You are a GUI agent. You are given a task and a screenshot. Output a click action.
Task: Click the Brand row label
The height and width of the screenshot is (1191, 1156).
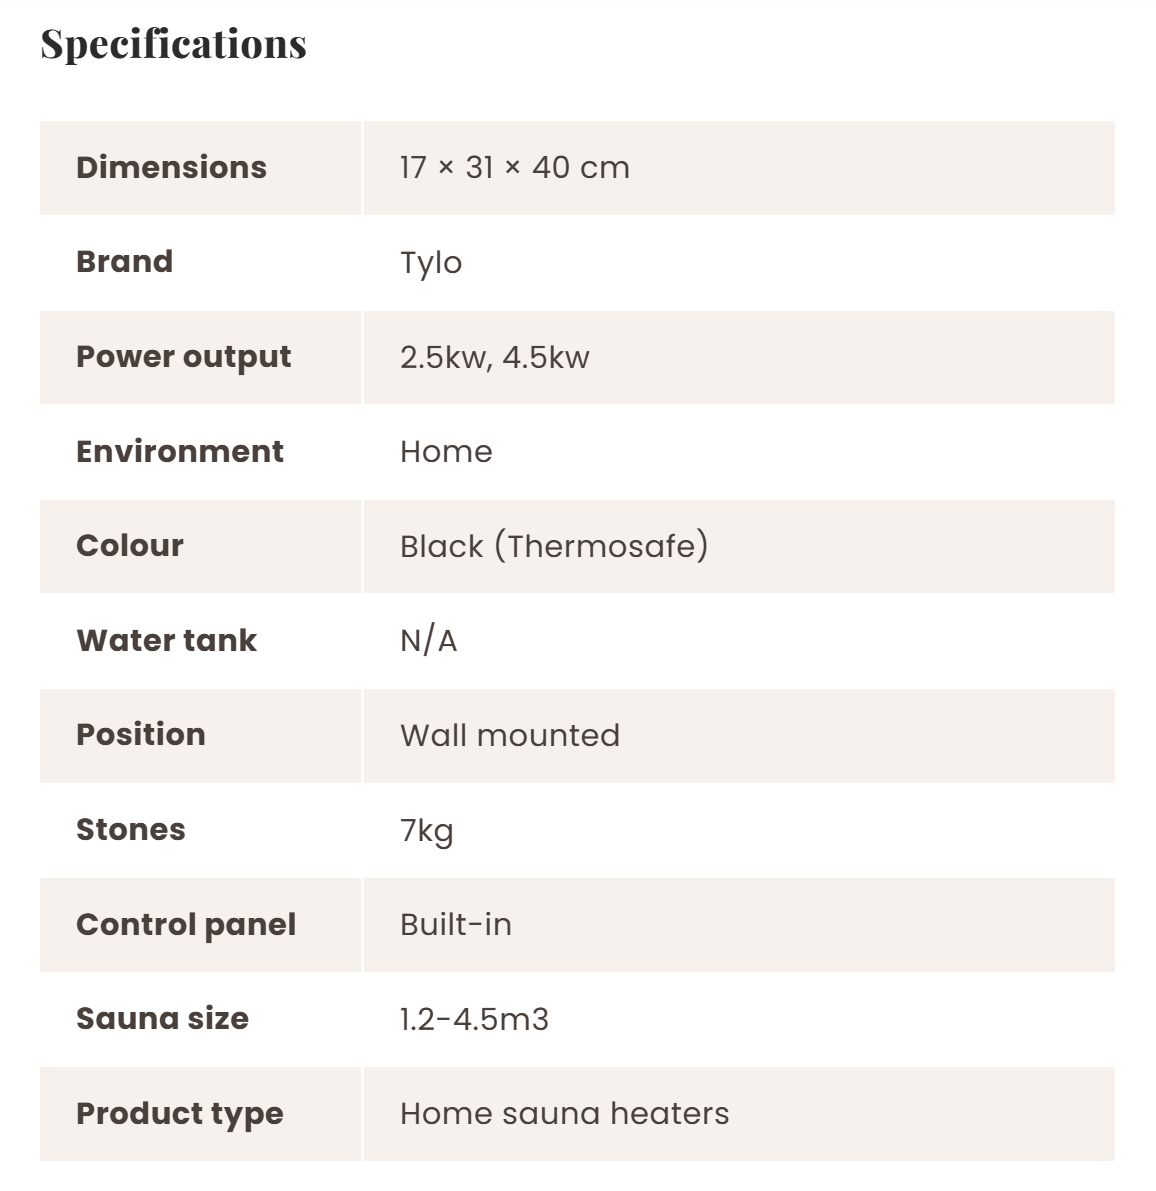point(124,262)
